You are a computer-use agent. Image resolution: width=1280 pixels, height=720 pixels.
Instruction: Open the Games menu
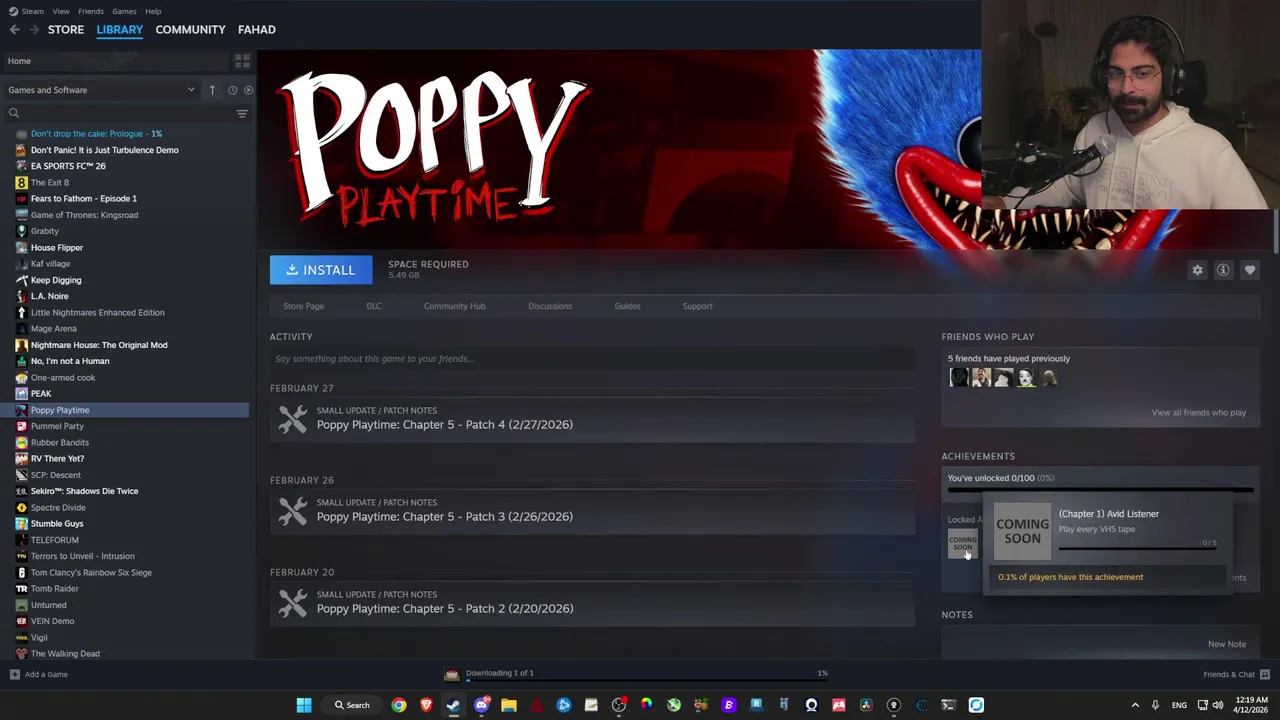coord(124,11)
